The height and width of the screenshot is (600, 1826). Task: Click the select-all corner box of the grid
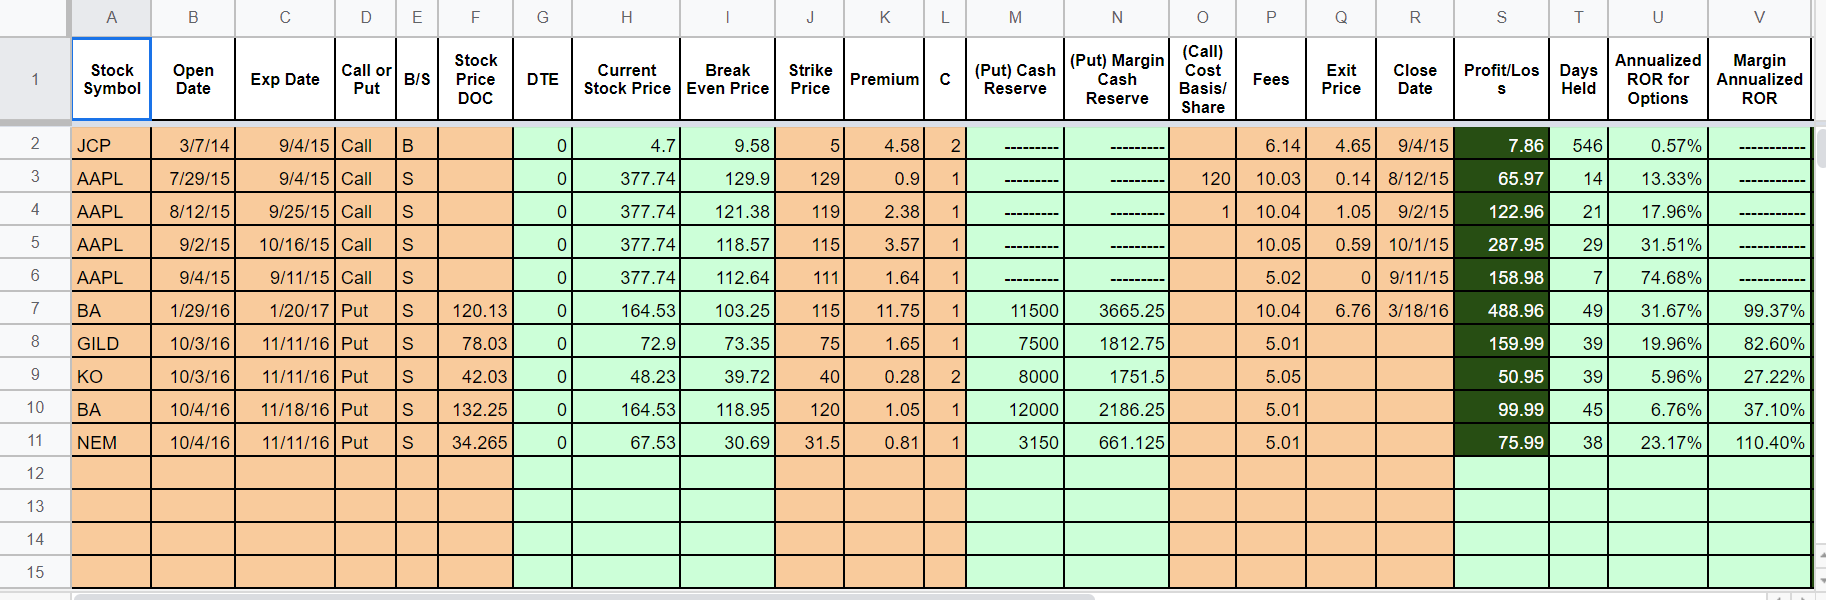35,17
